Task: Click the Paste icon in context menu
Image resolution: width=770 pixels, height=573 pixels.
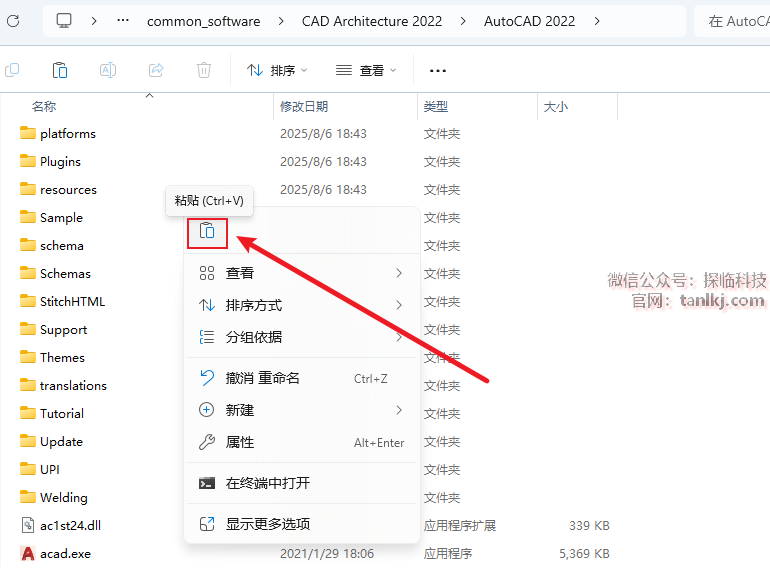Action: pos(207,231)
